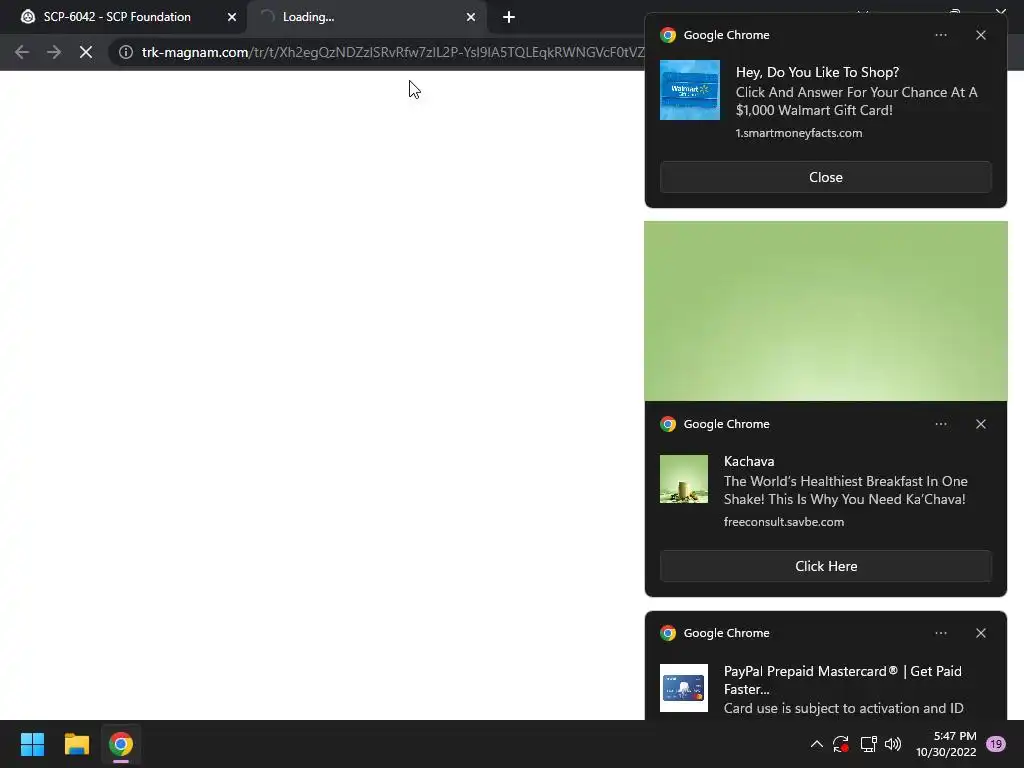
Task: Click the Click Here button
Action: pos(825,566)
